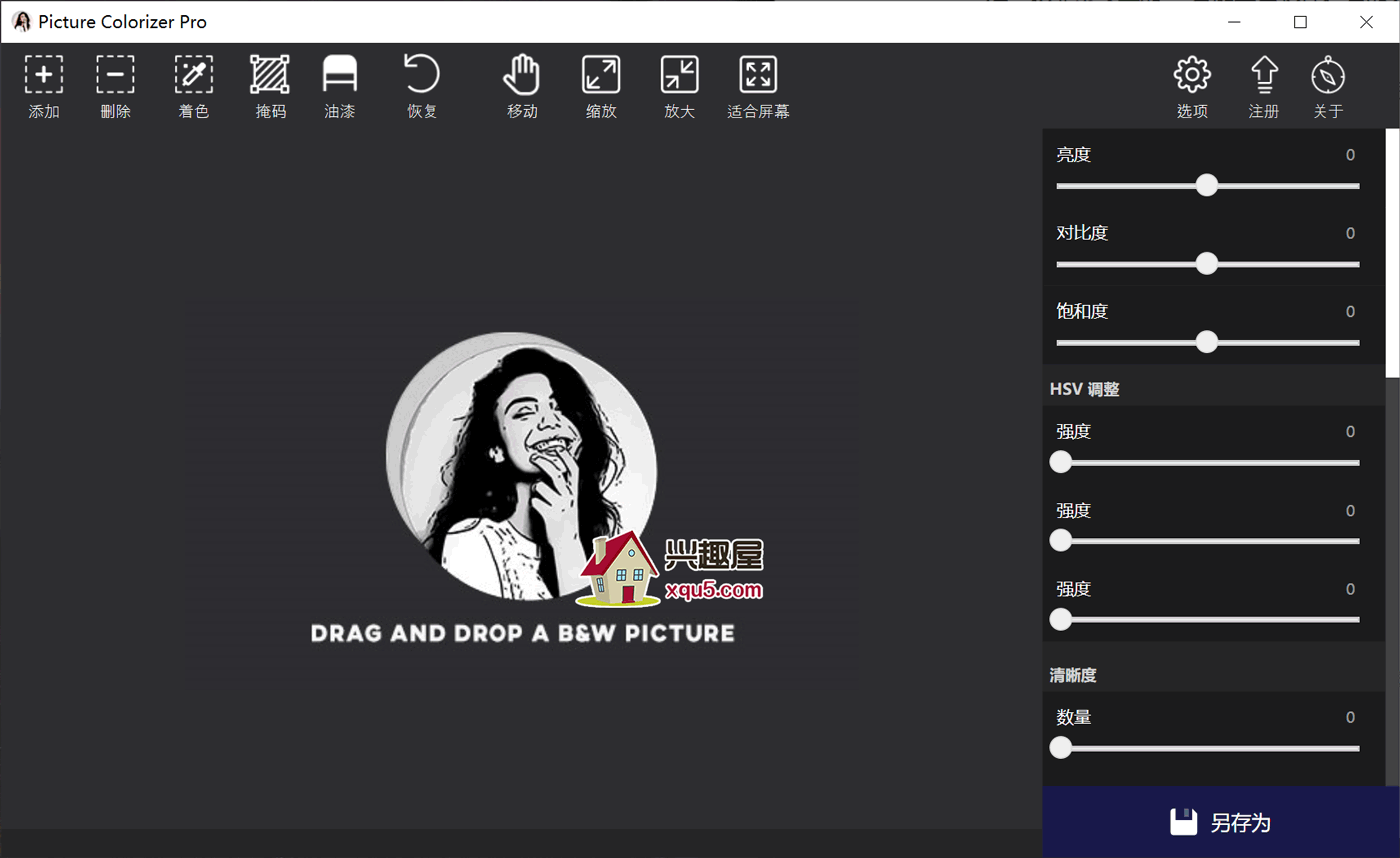Click the 恢复 restore icon
1400x858 pixels.
422,74
